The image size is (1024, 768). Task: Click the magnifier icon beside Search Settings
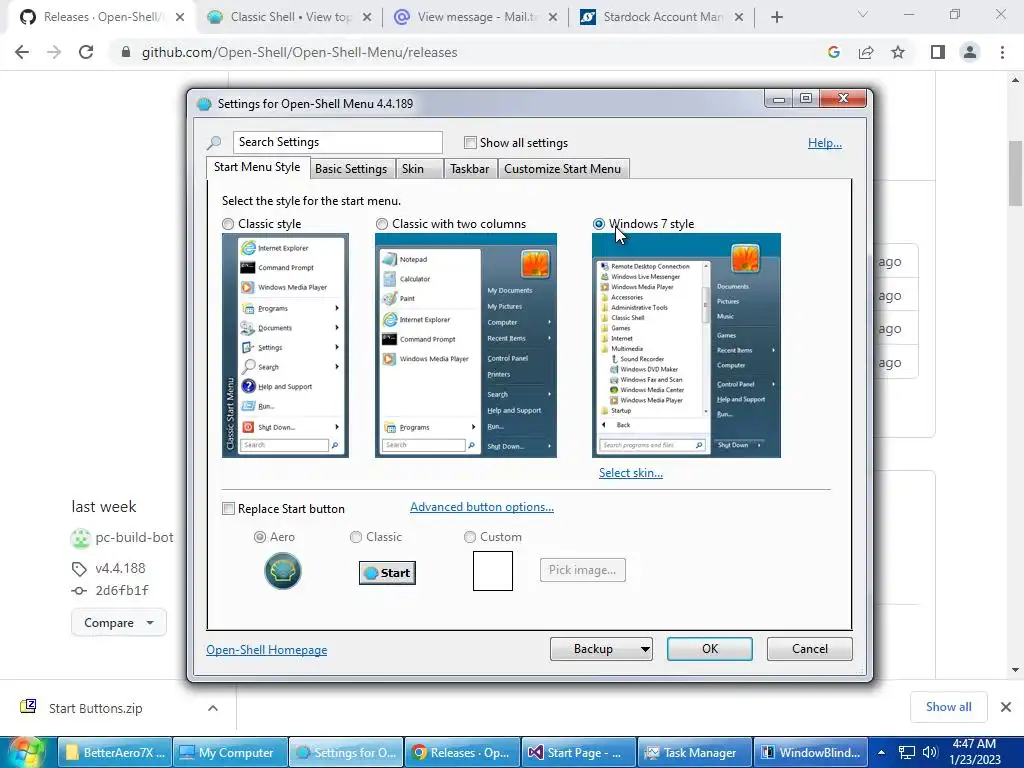(x=214, y=142)
